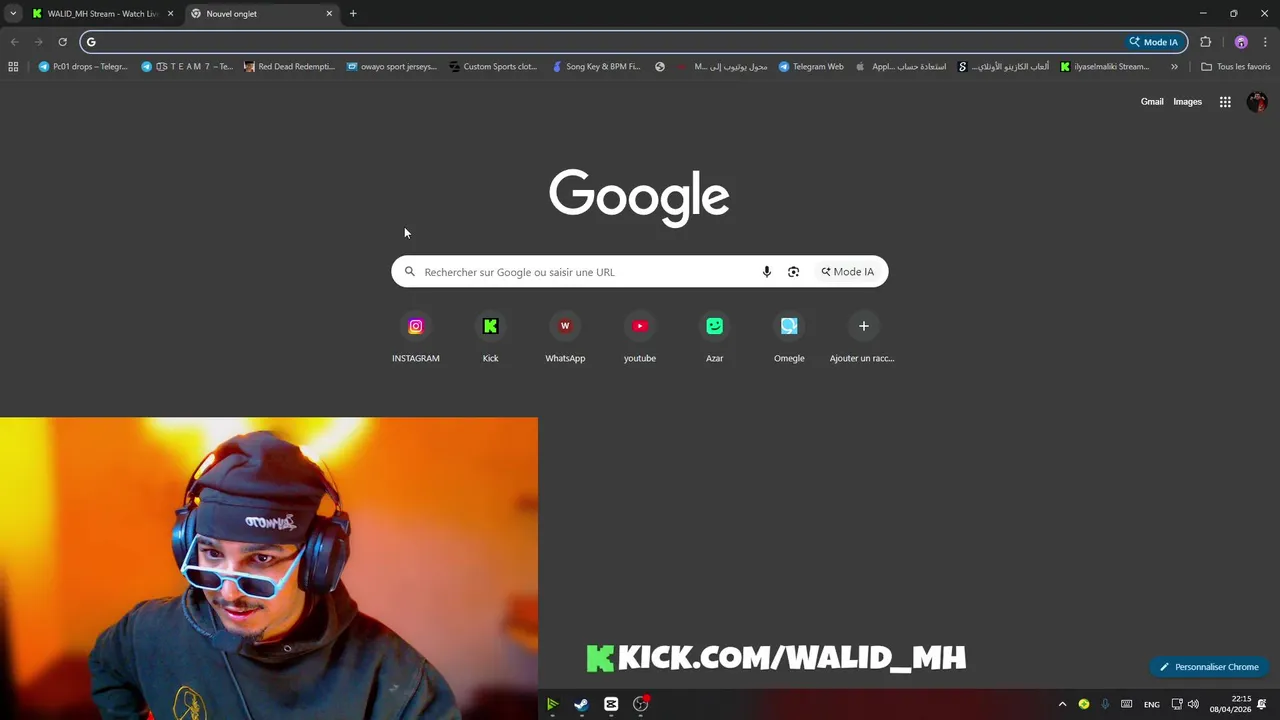
Task: Open the Custom Sports clothing bookmark
Action: (x=494, y=67)
